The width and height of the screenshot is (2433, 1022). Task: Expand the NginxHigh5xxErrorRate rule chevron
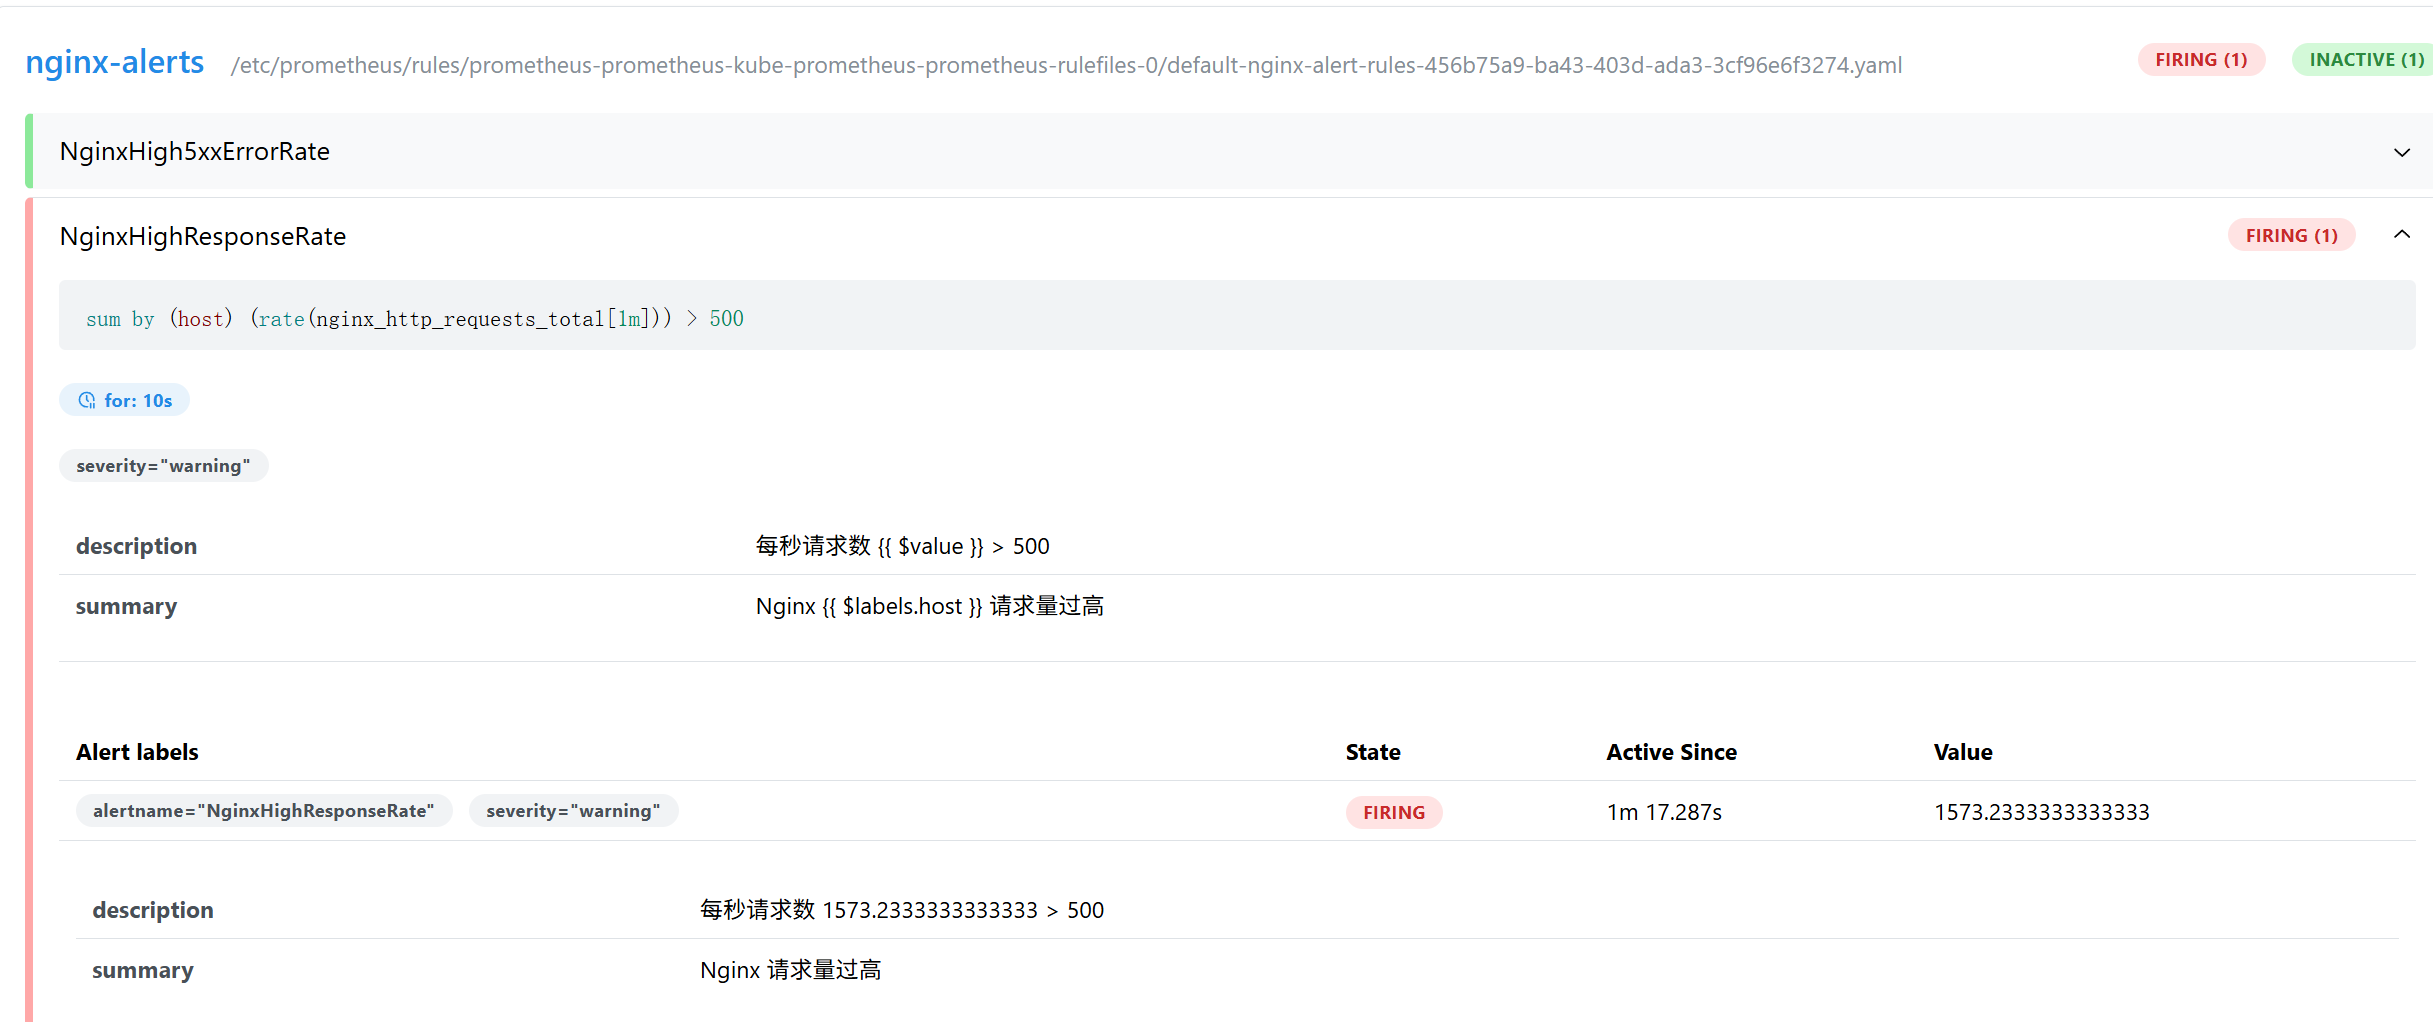click(x=2401, y=152)
